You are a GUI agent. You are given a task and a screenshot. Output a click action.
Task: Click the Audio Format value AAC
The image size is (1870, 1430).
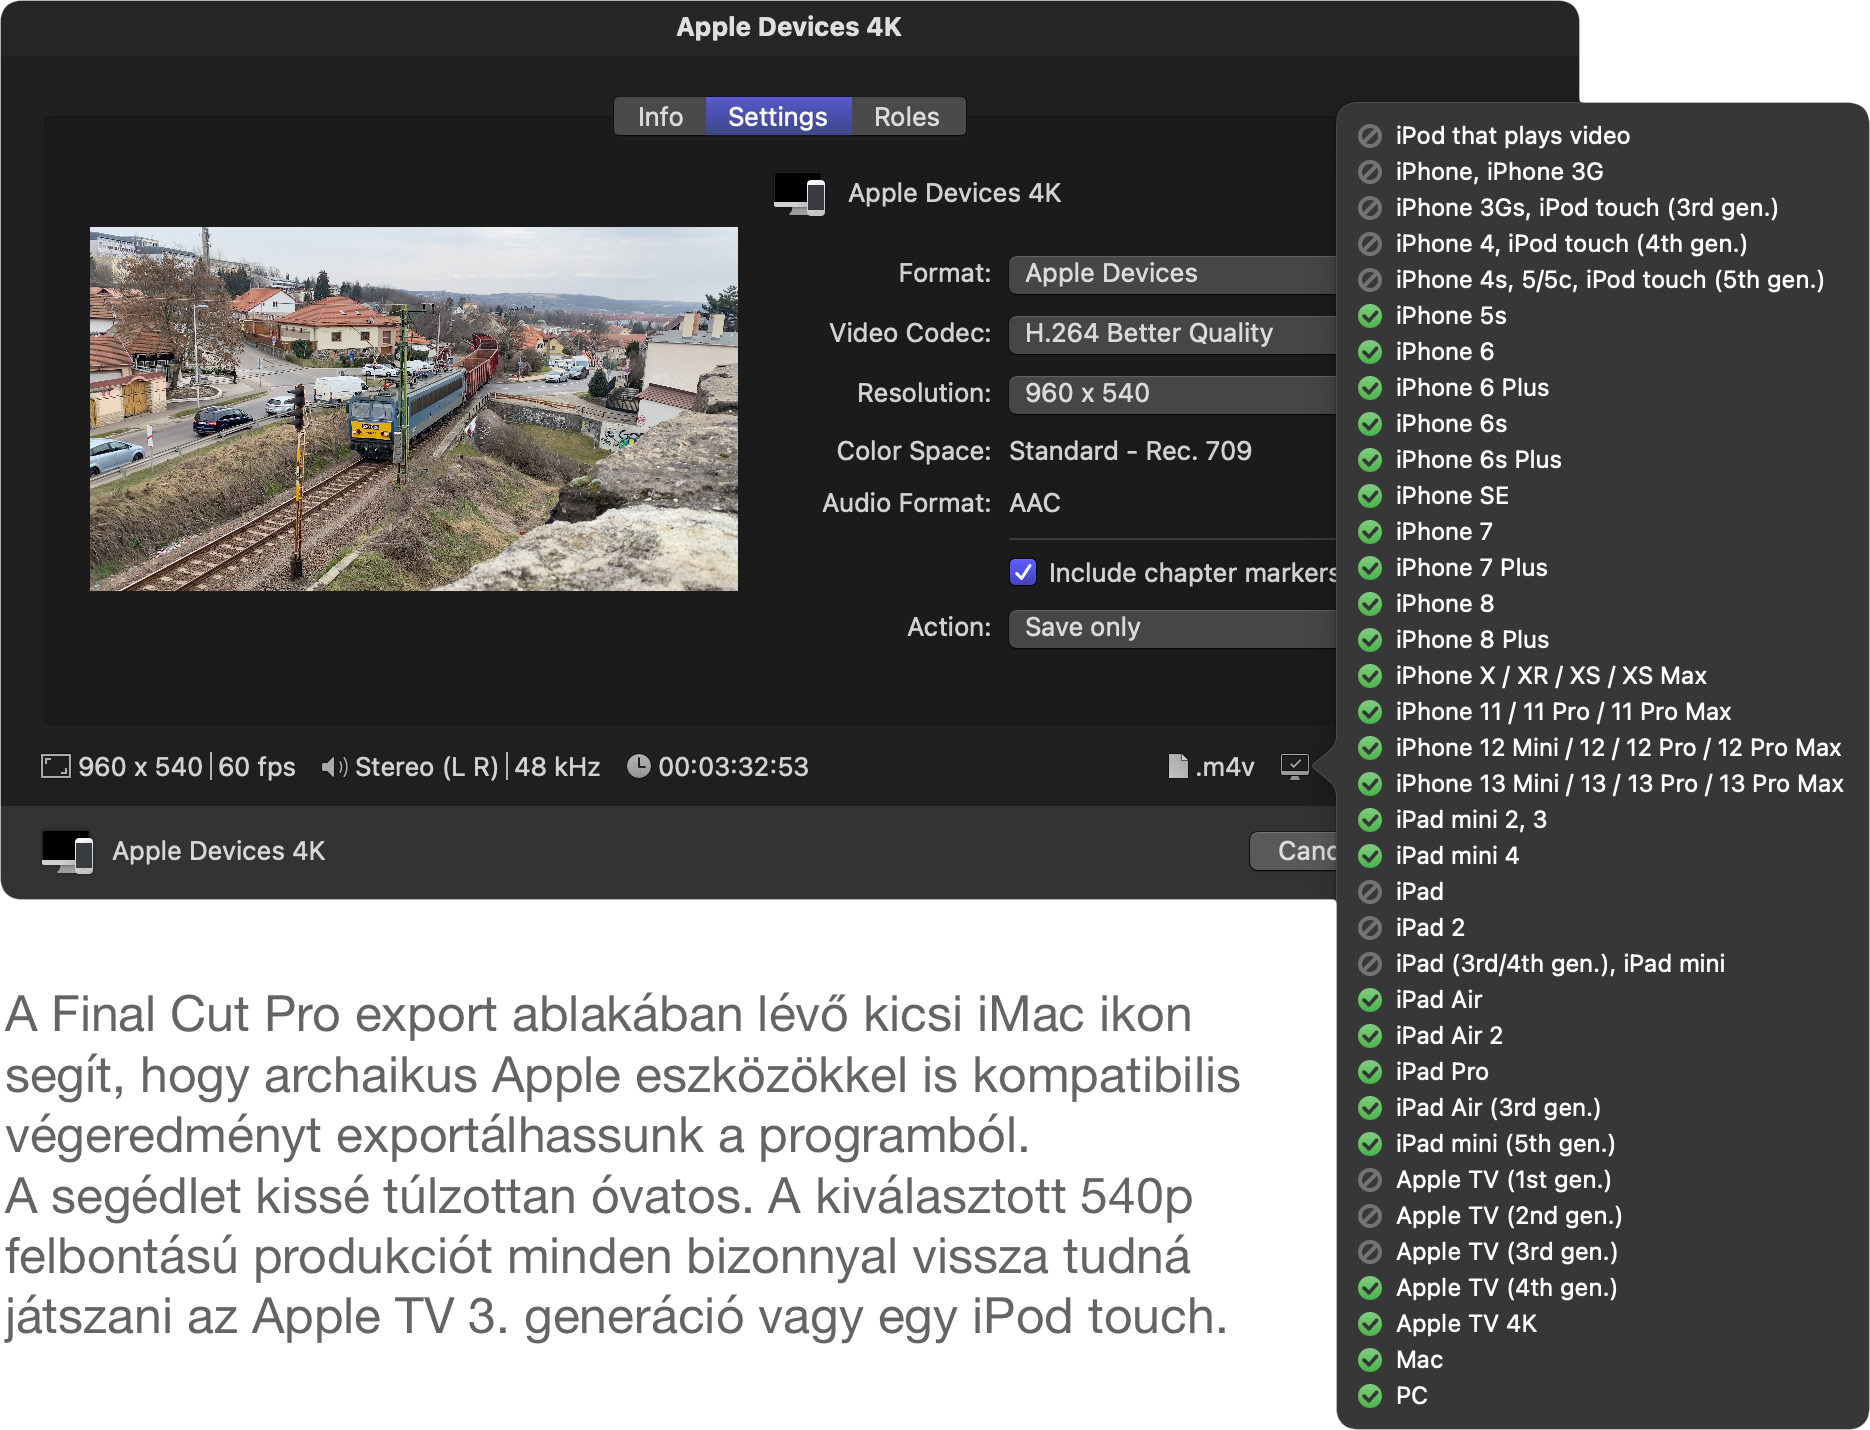pyautogui.click(x=1035, y=503)
